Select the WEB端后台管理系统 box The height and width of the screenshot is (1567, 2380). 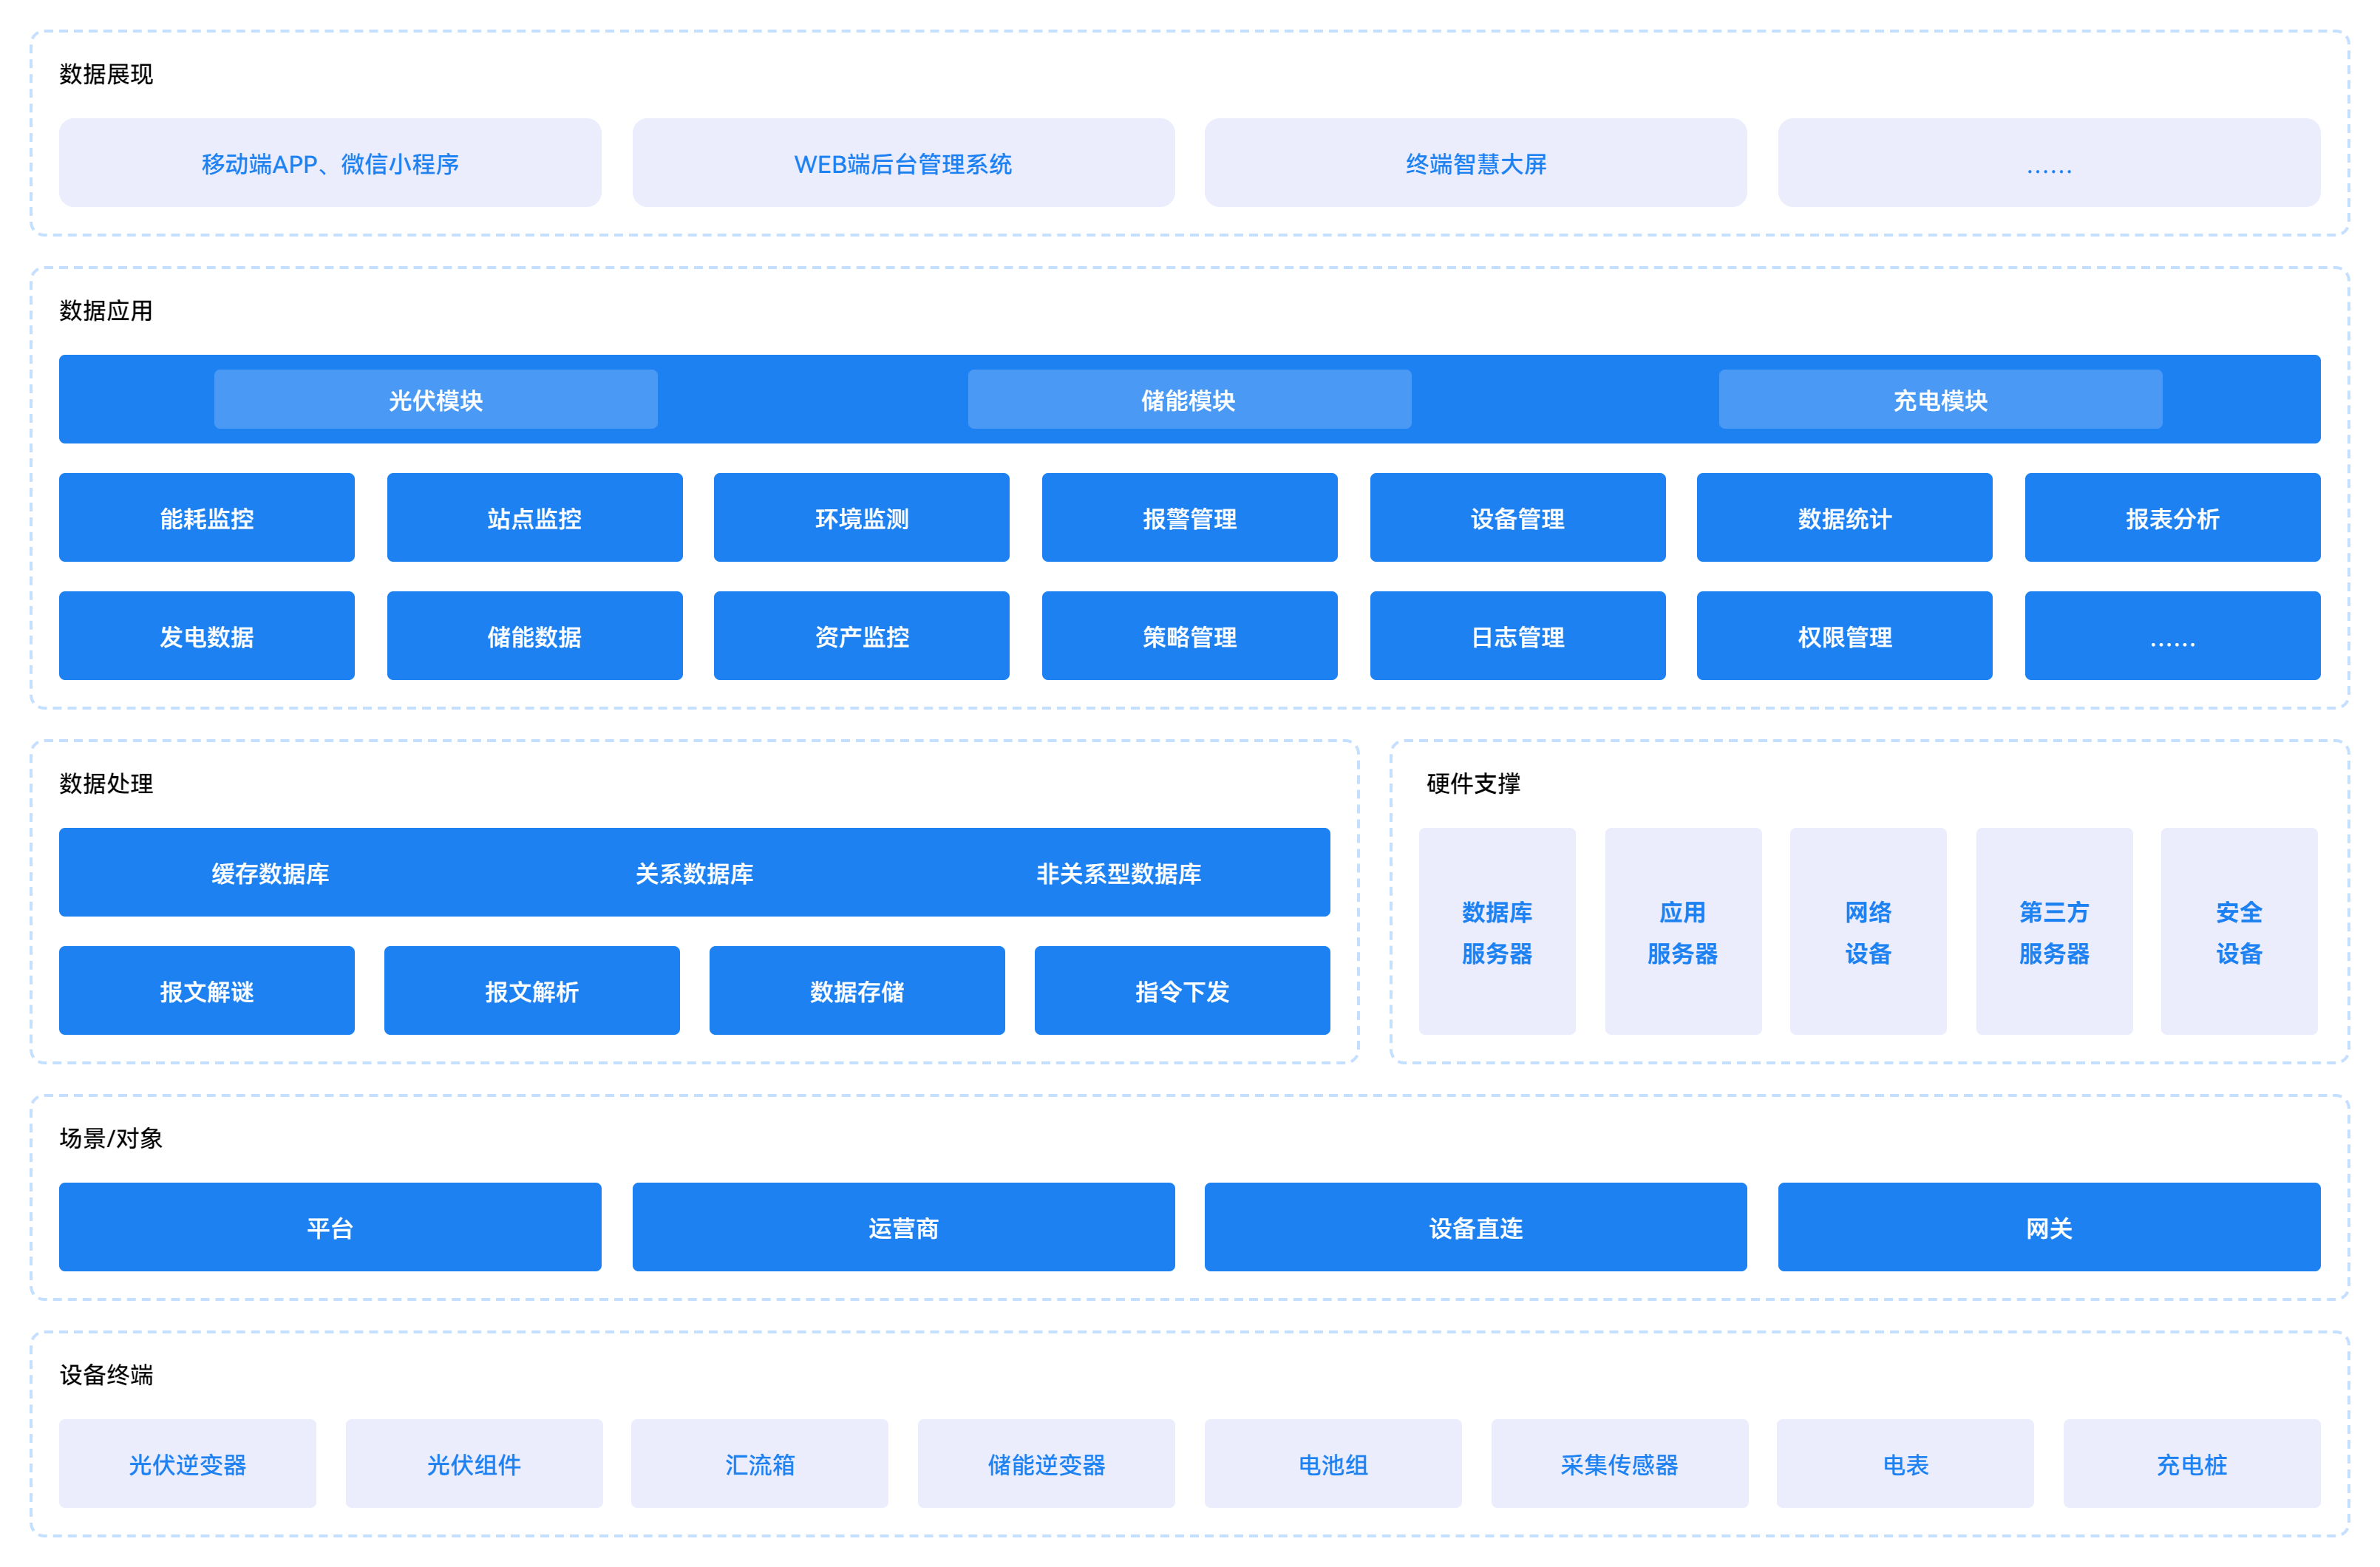point(903,163)
